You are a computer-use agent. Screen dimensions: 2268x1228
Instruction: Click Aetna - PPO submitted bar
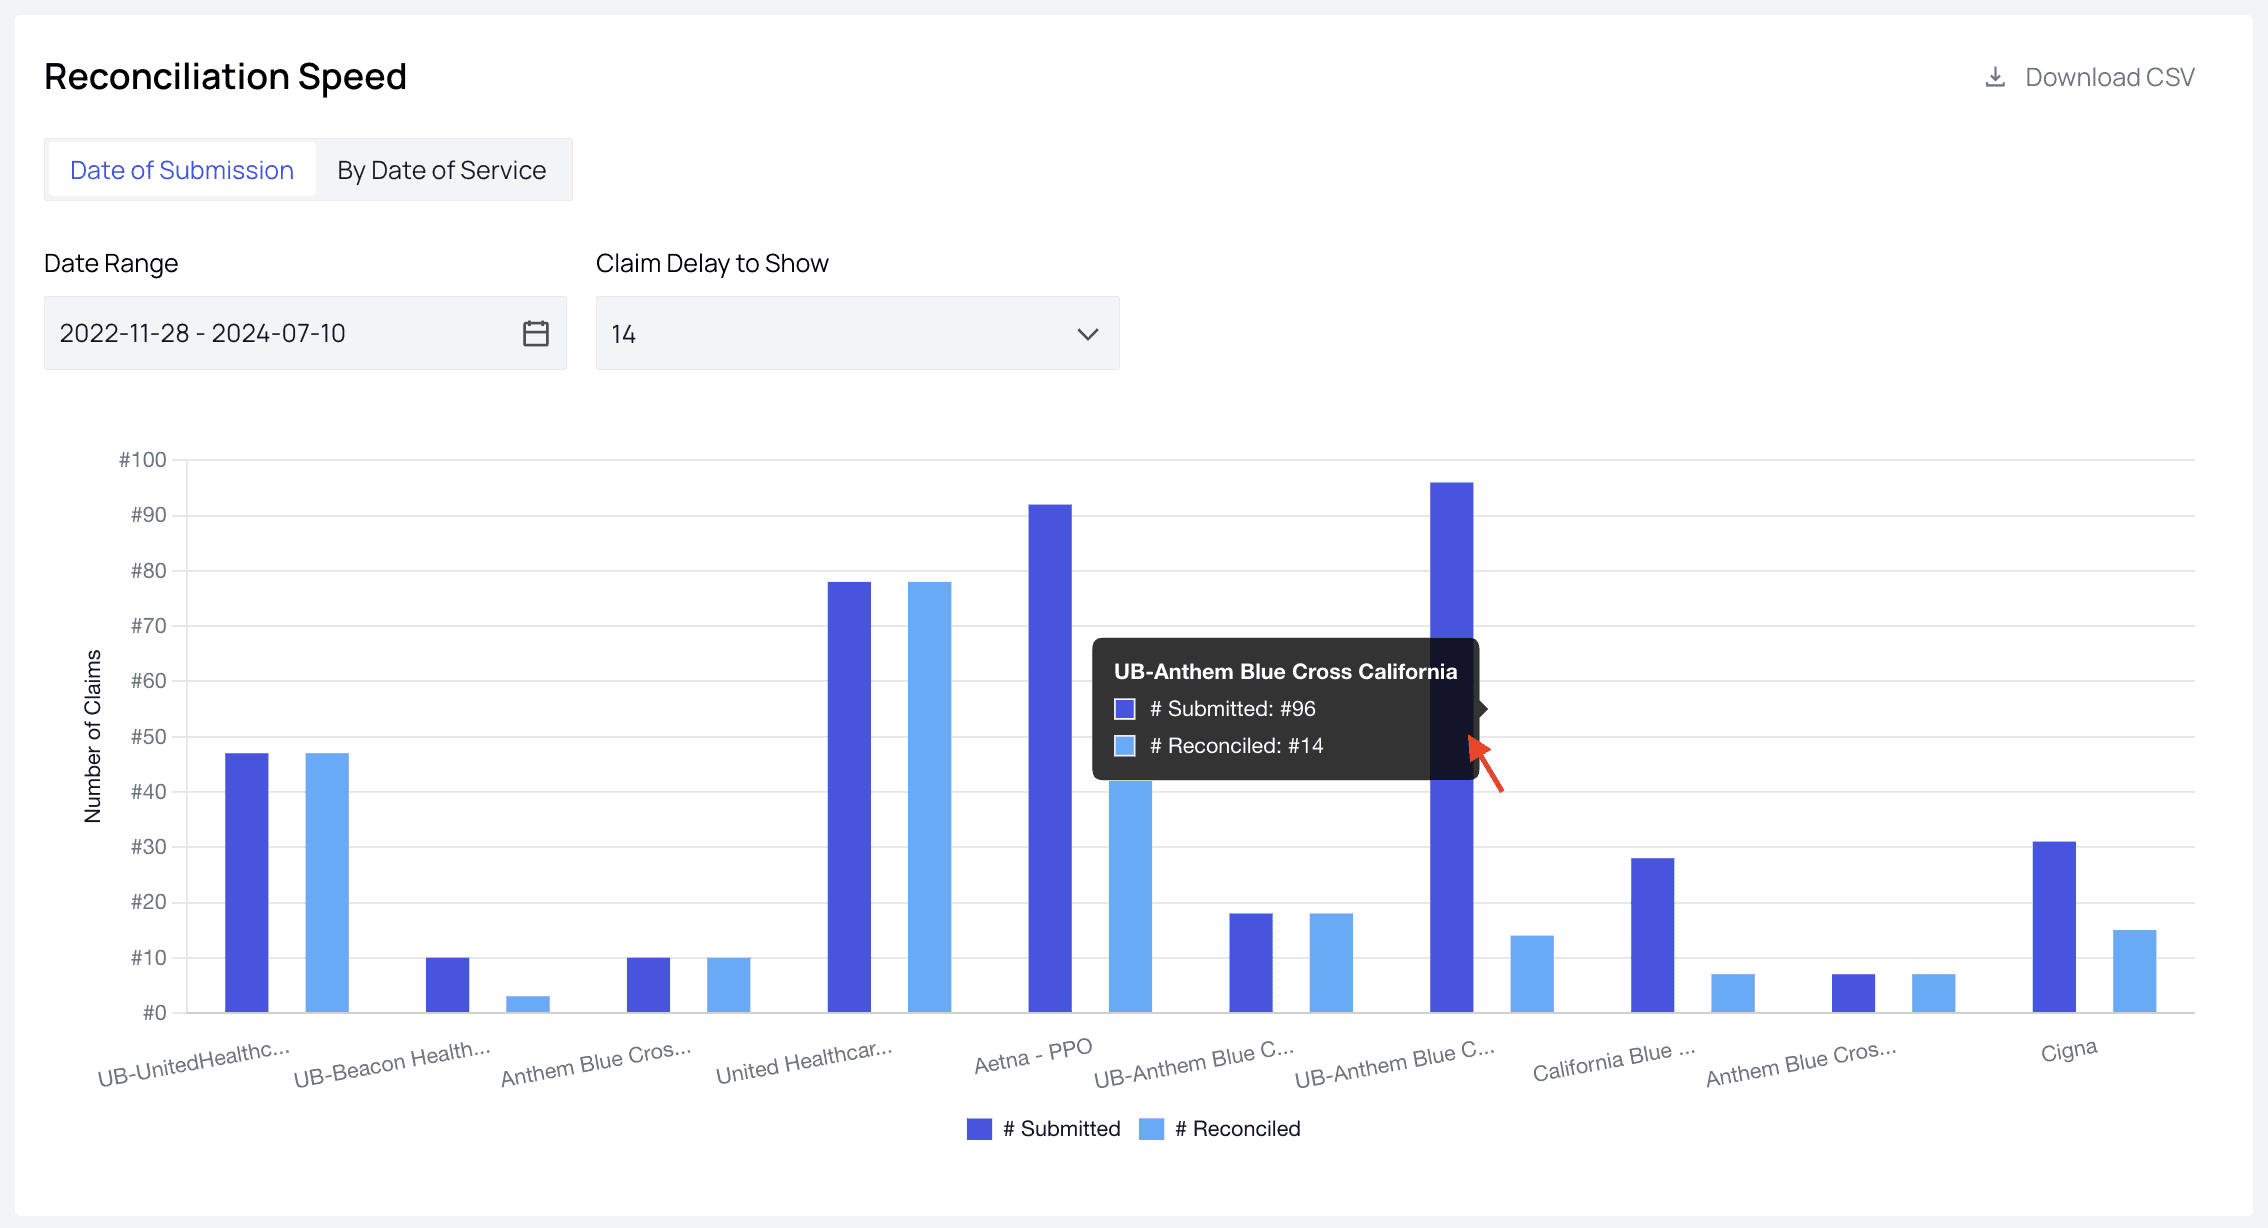click(x=1049, y=760)
